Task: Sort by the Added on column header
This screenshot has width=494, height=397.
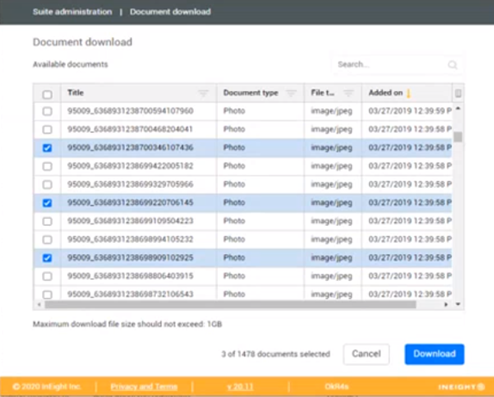Action: 386,93
